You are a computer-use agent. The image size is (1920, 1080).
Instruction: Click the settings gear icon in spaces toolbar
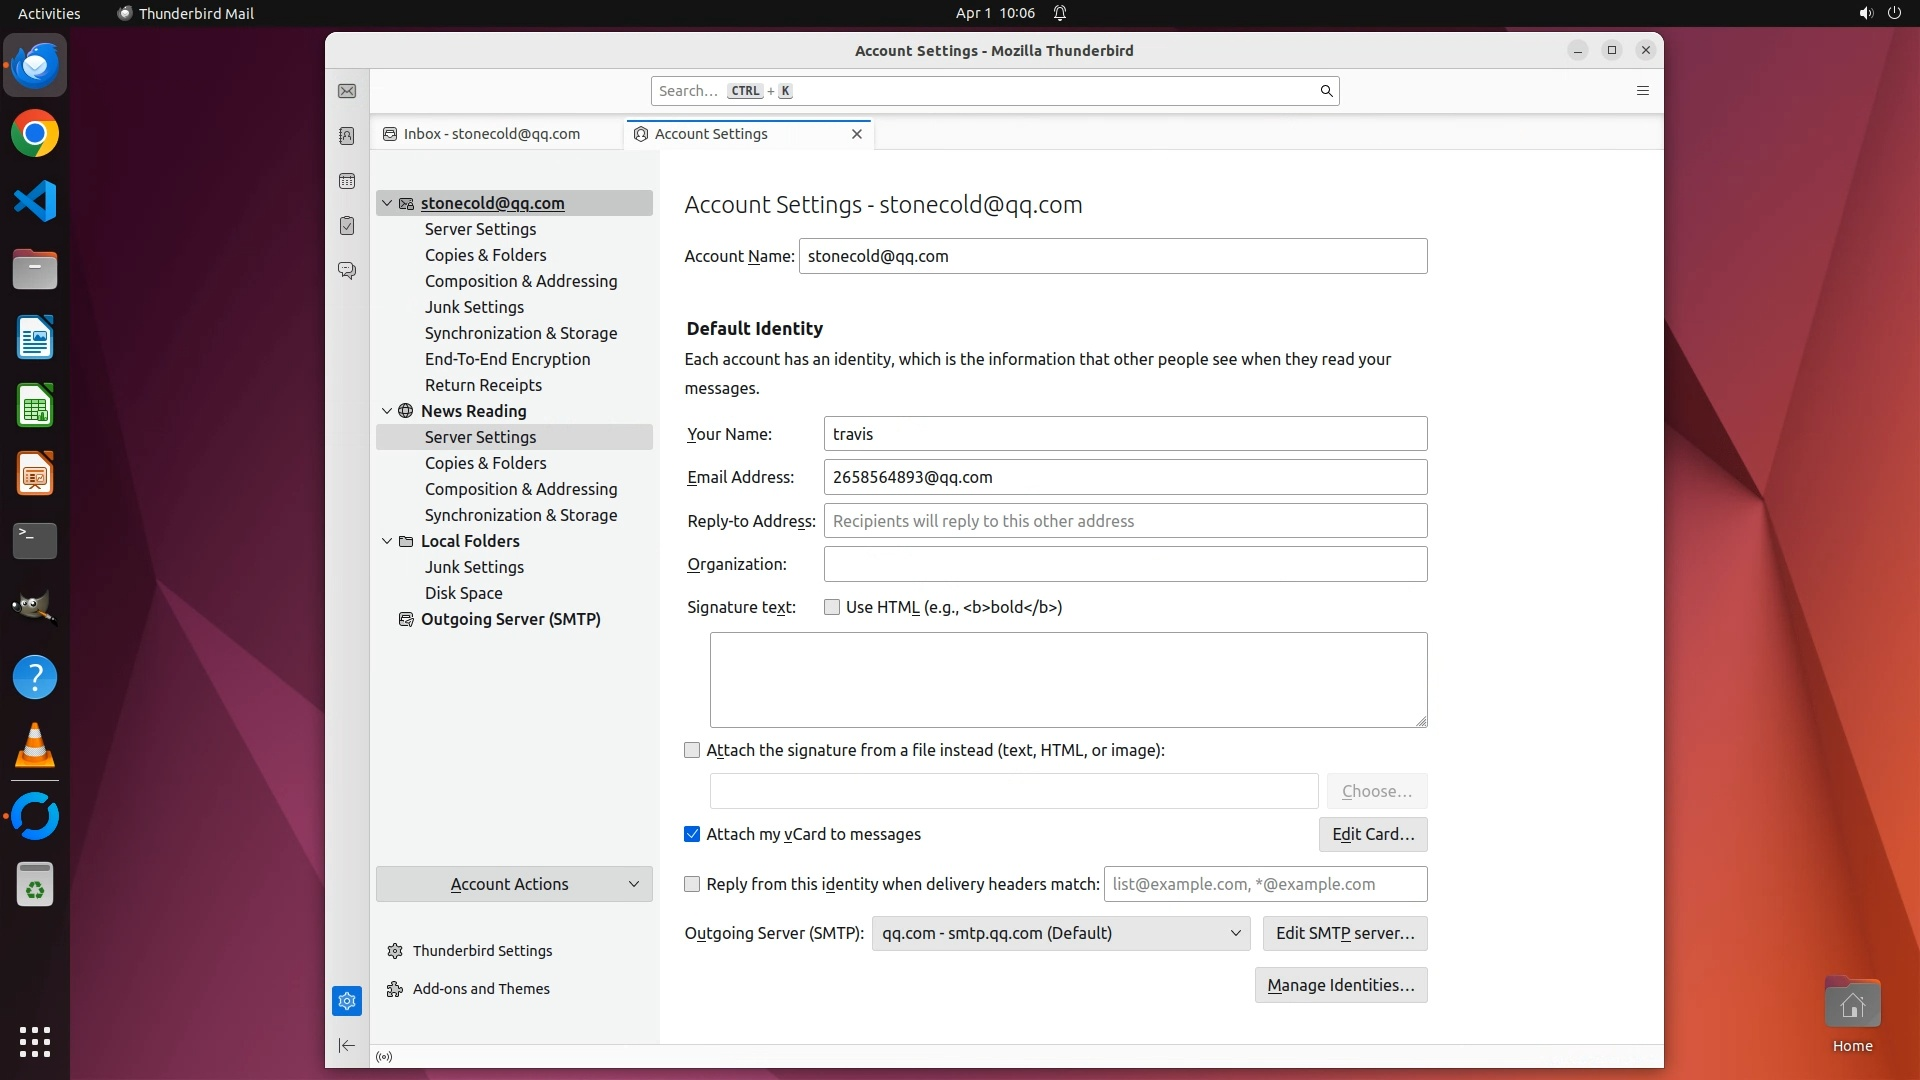click(347, 1000)
